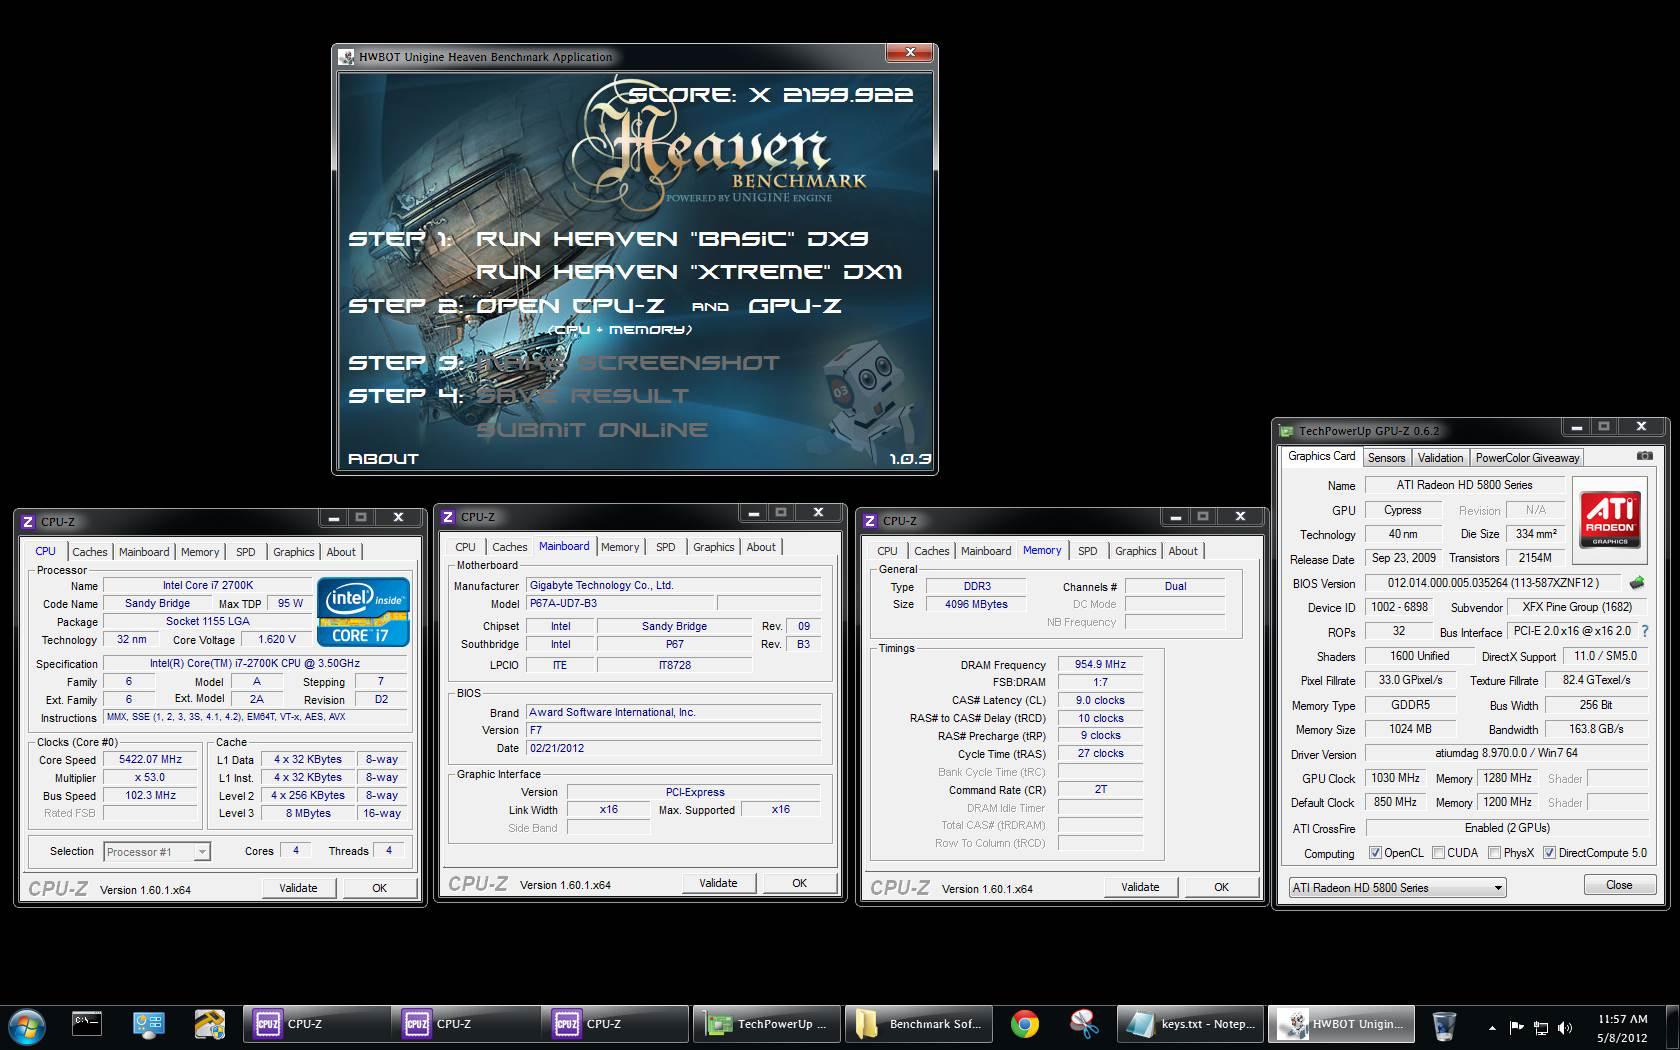Click the network tray icon
This screenshot has width=1680, height=1050.
pos(1541,1027)
